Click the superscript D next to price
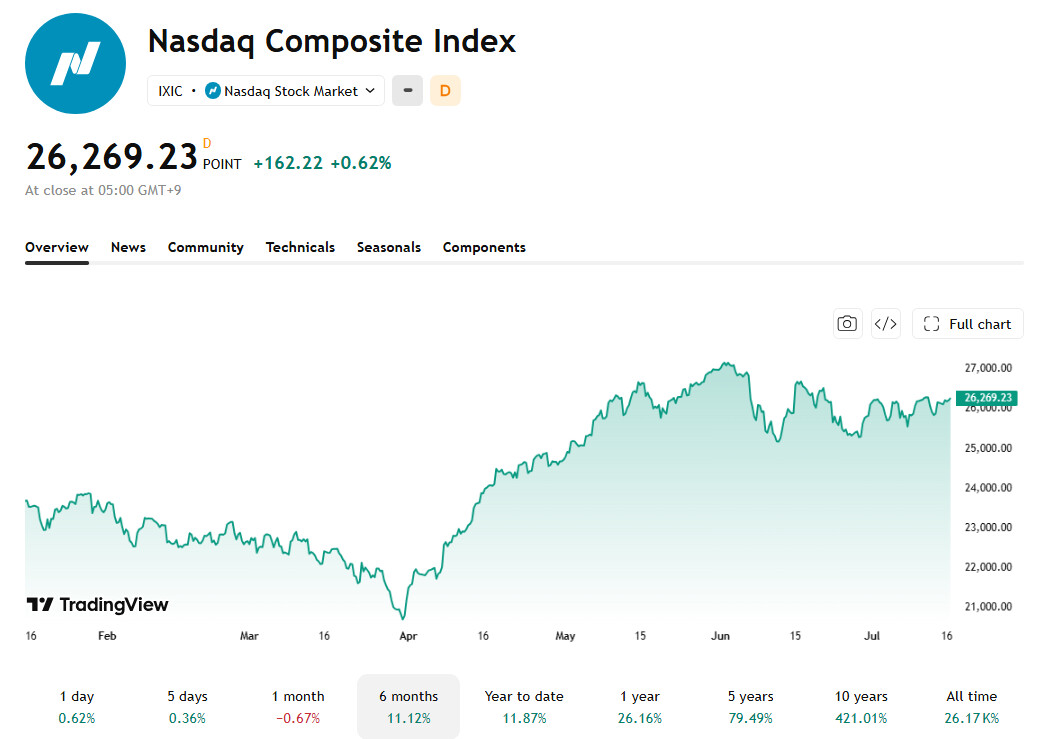Viewport: 1042px width, 739px height. click(x=207, y=143)
